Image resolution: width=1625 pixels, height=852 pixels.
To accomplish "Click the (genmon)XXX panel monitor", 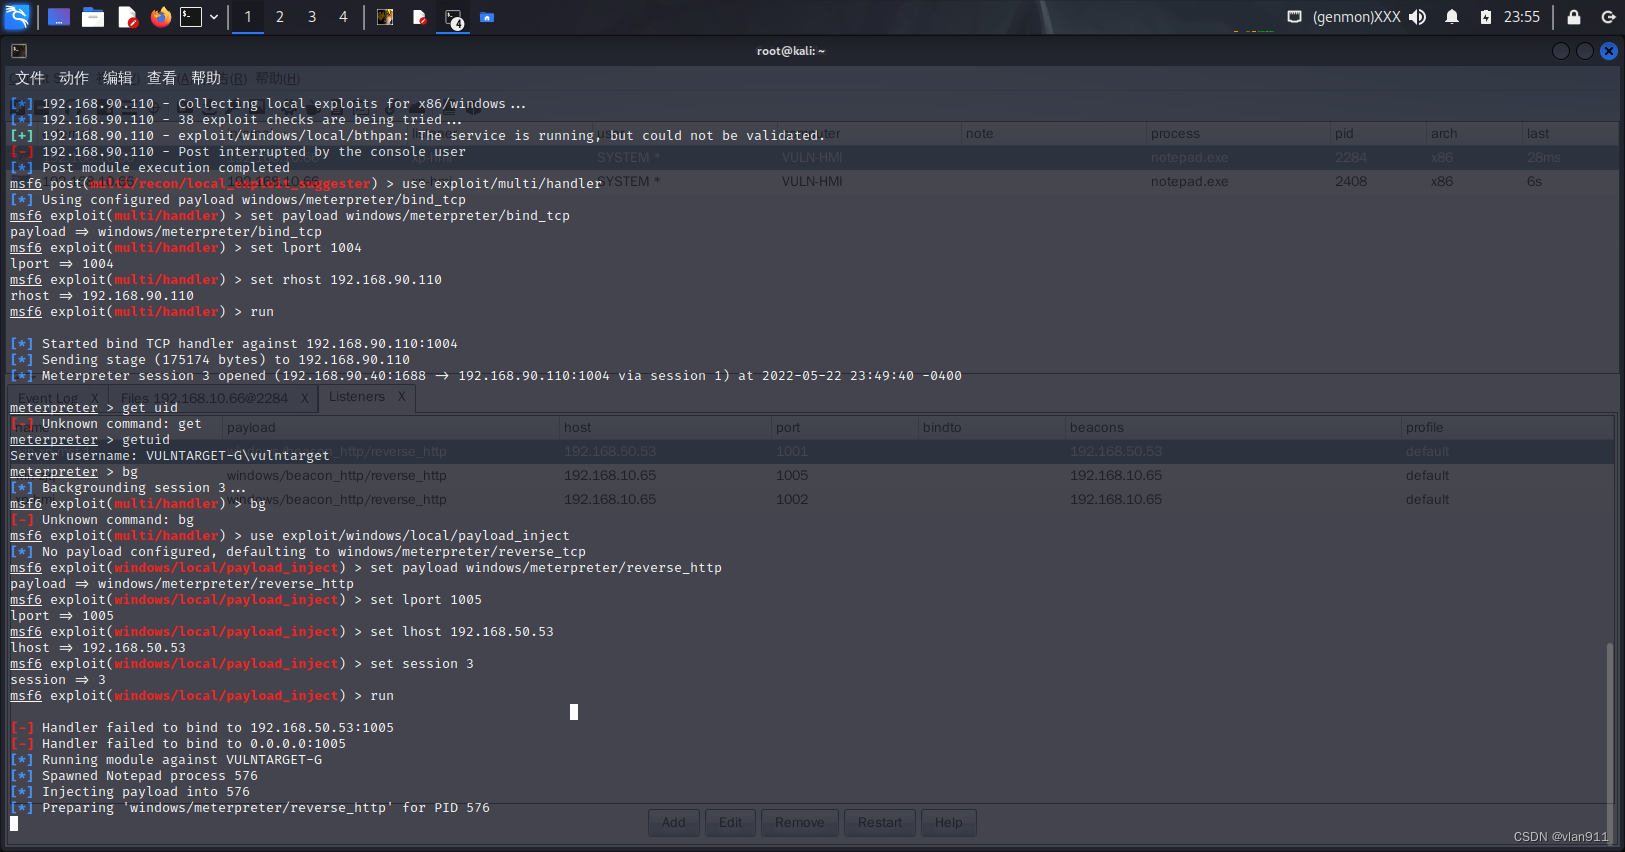I will [x=1356, y=17].
